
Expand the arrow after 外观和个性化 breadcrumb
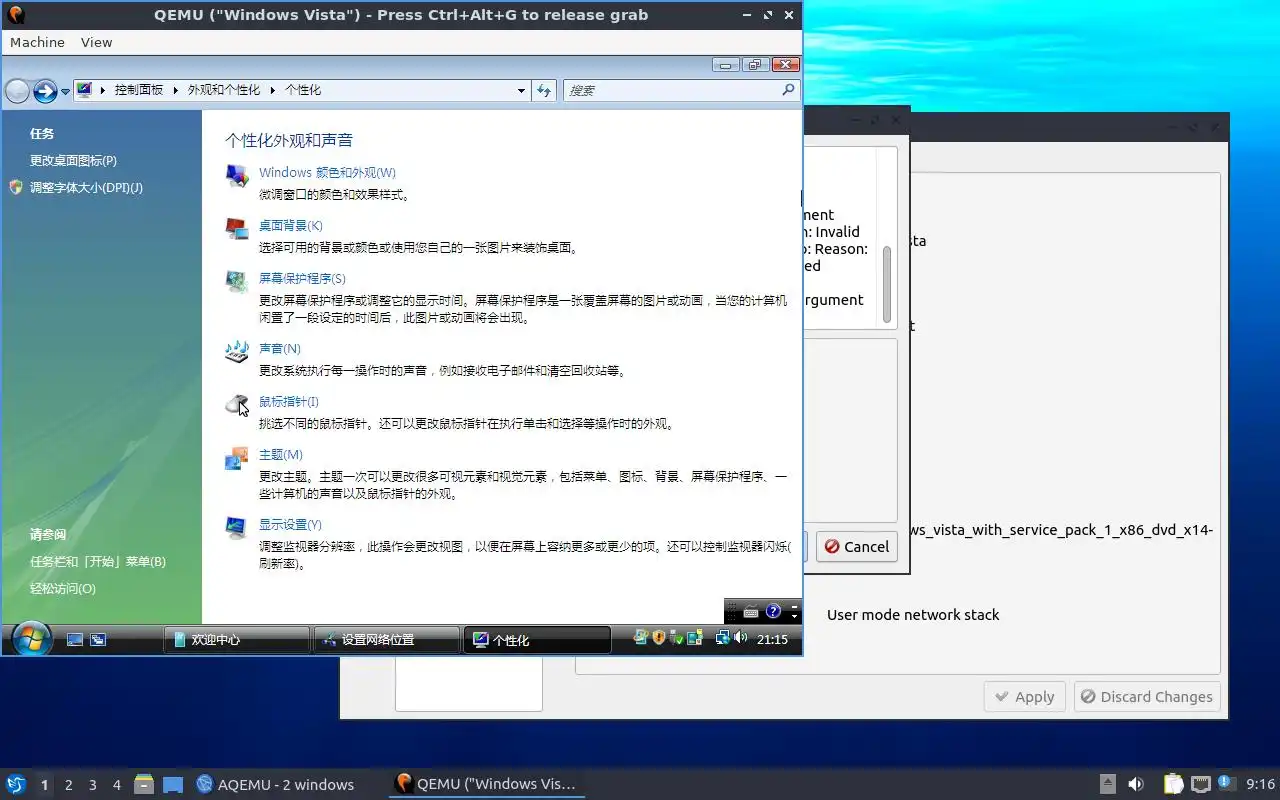(273, 90)
